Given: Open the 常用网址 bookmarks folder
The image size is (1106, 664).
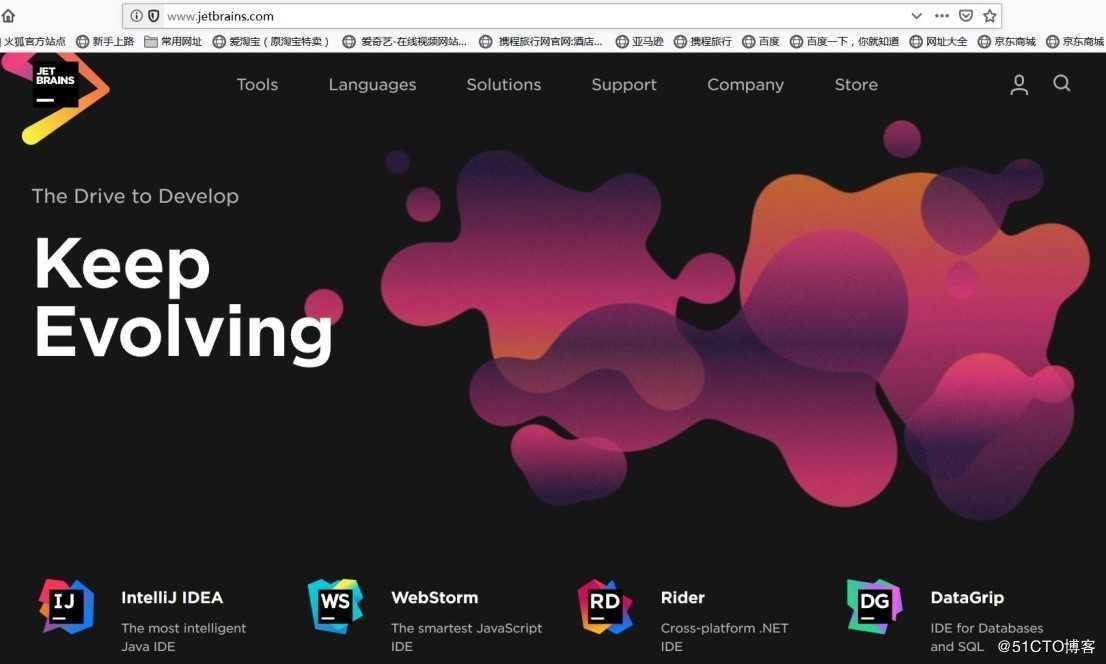Looking at the screenshot, I should tap(174, 42).
